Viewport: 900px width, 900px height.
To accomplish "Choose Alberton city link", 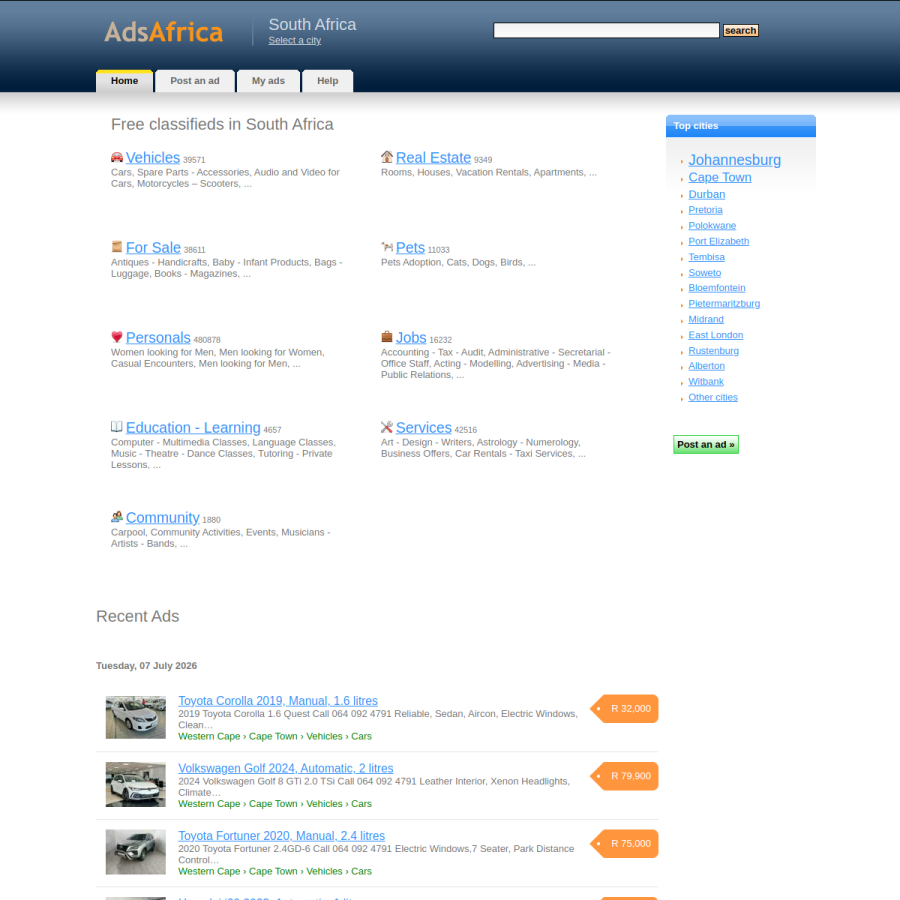I will point(707,366).
